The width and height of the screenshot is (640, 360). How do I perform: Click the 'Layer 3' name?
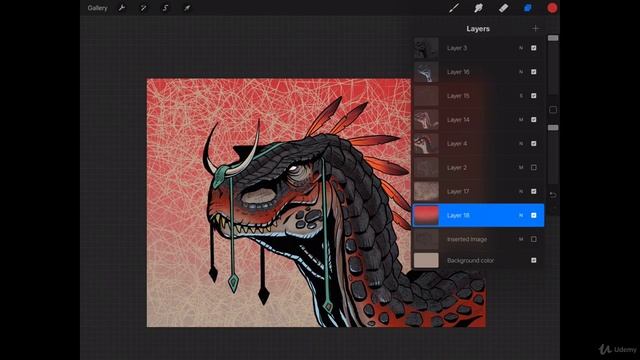click(457, 48)
